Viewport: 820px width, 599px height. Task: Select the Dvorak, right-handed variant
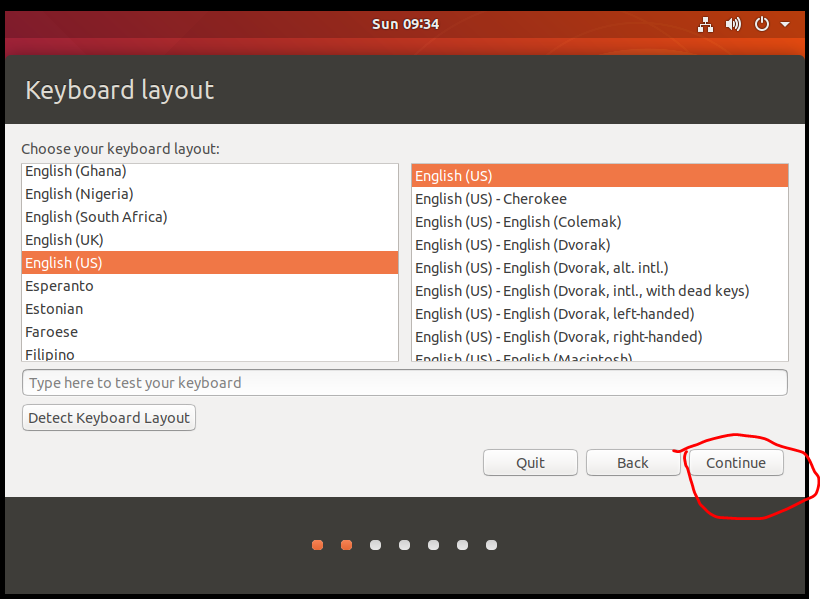pos(600,337)
